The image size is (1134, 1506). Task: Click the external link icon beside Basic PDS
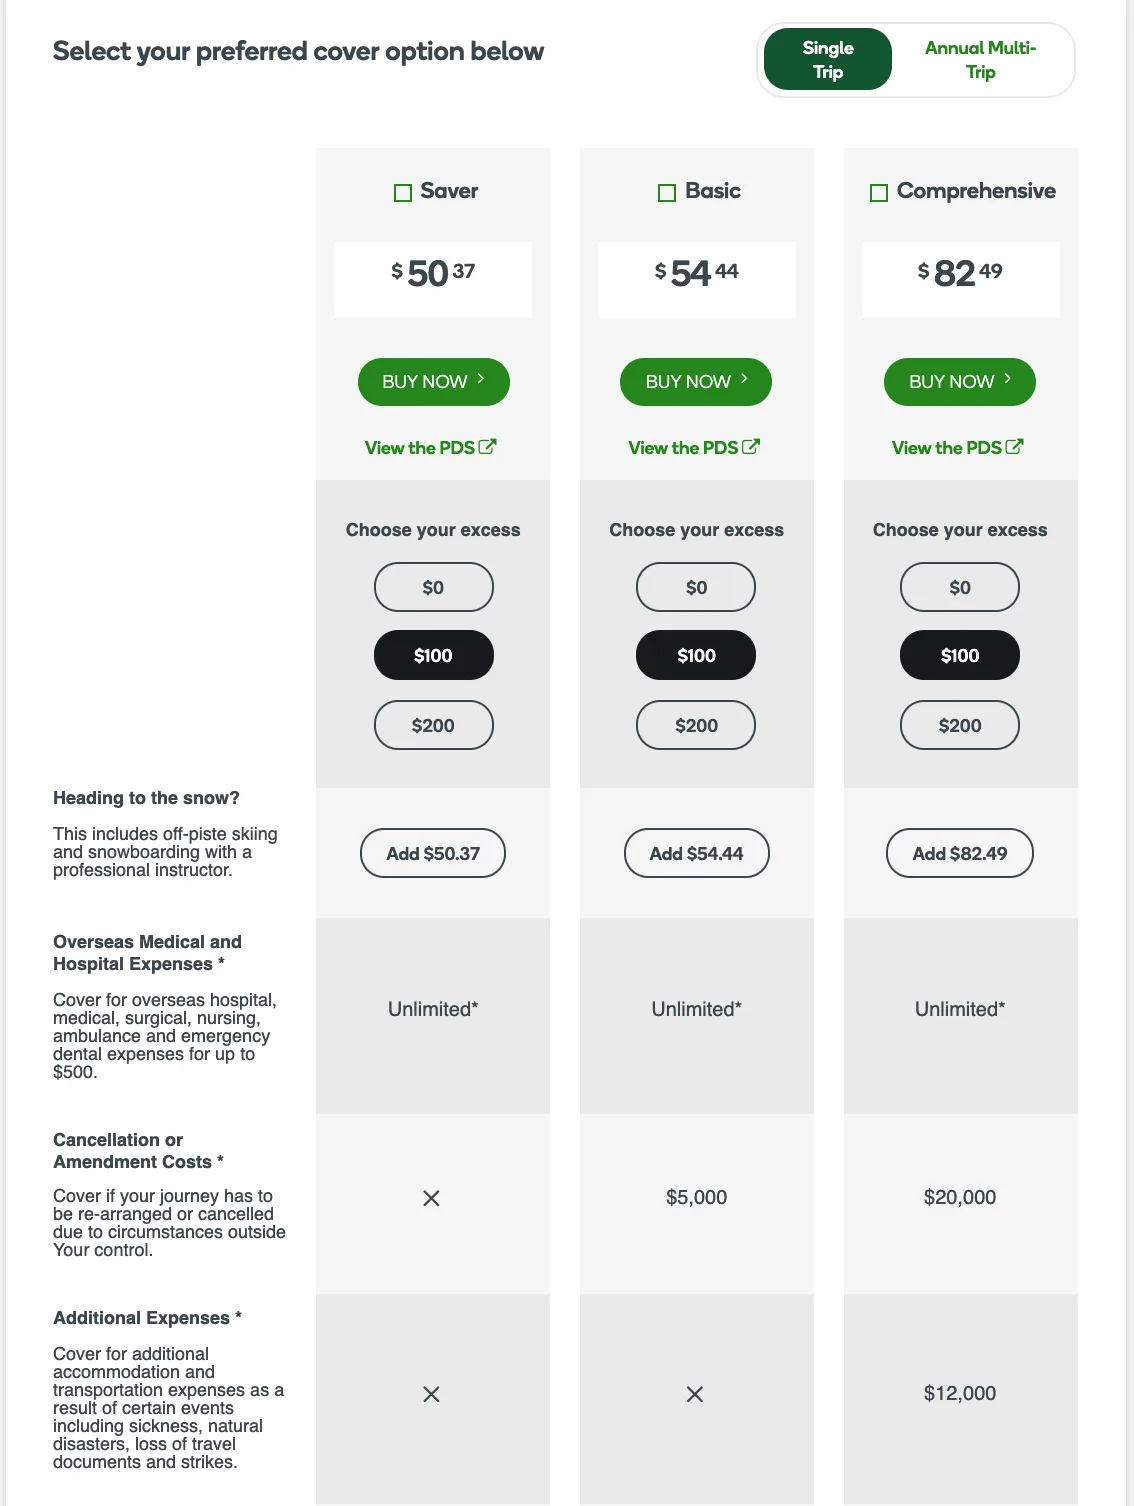751,447
